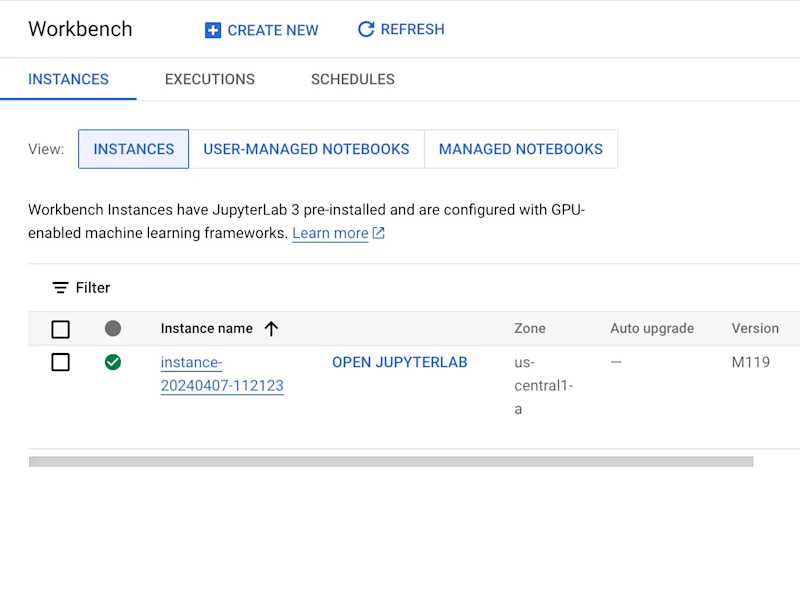Click the external link icon after Learn more

pyautogui.click(x=378, y=233)
